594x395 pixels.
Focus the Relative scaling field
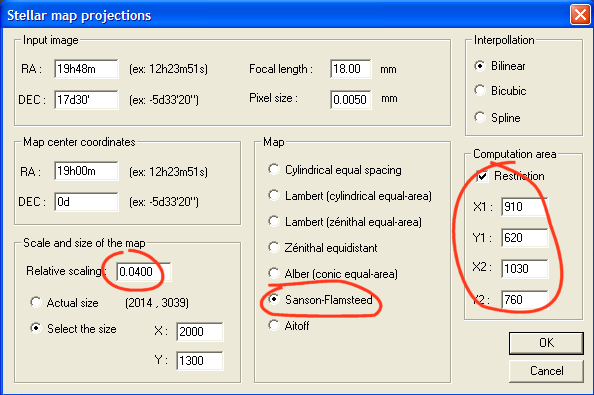(144, 272)
